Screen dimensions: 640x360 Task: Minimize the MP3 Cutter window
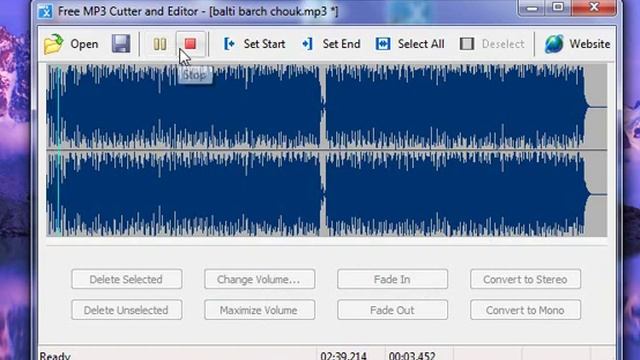pyautogui.click(x=532, y=8)
